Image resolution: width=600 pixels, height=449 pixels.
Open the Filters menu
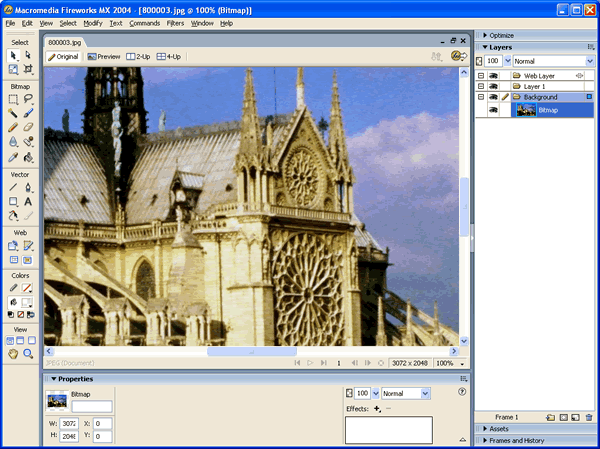click(x=175, y=22)
